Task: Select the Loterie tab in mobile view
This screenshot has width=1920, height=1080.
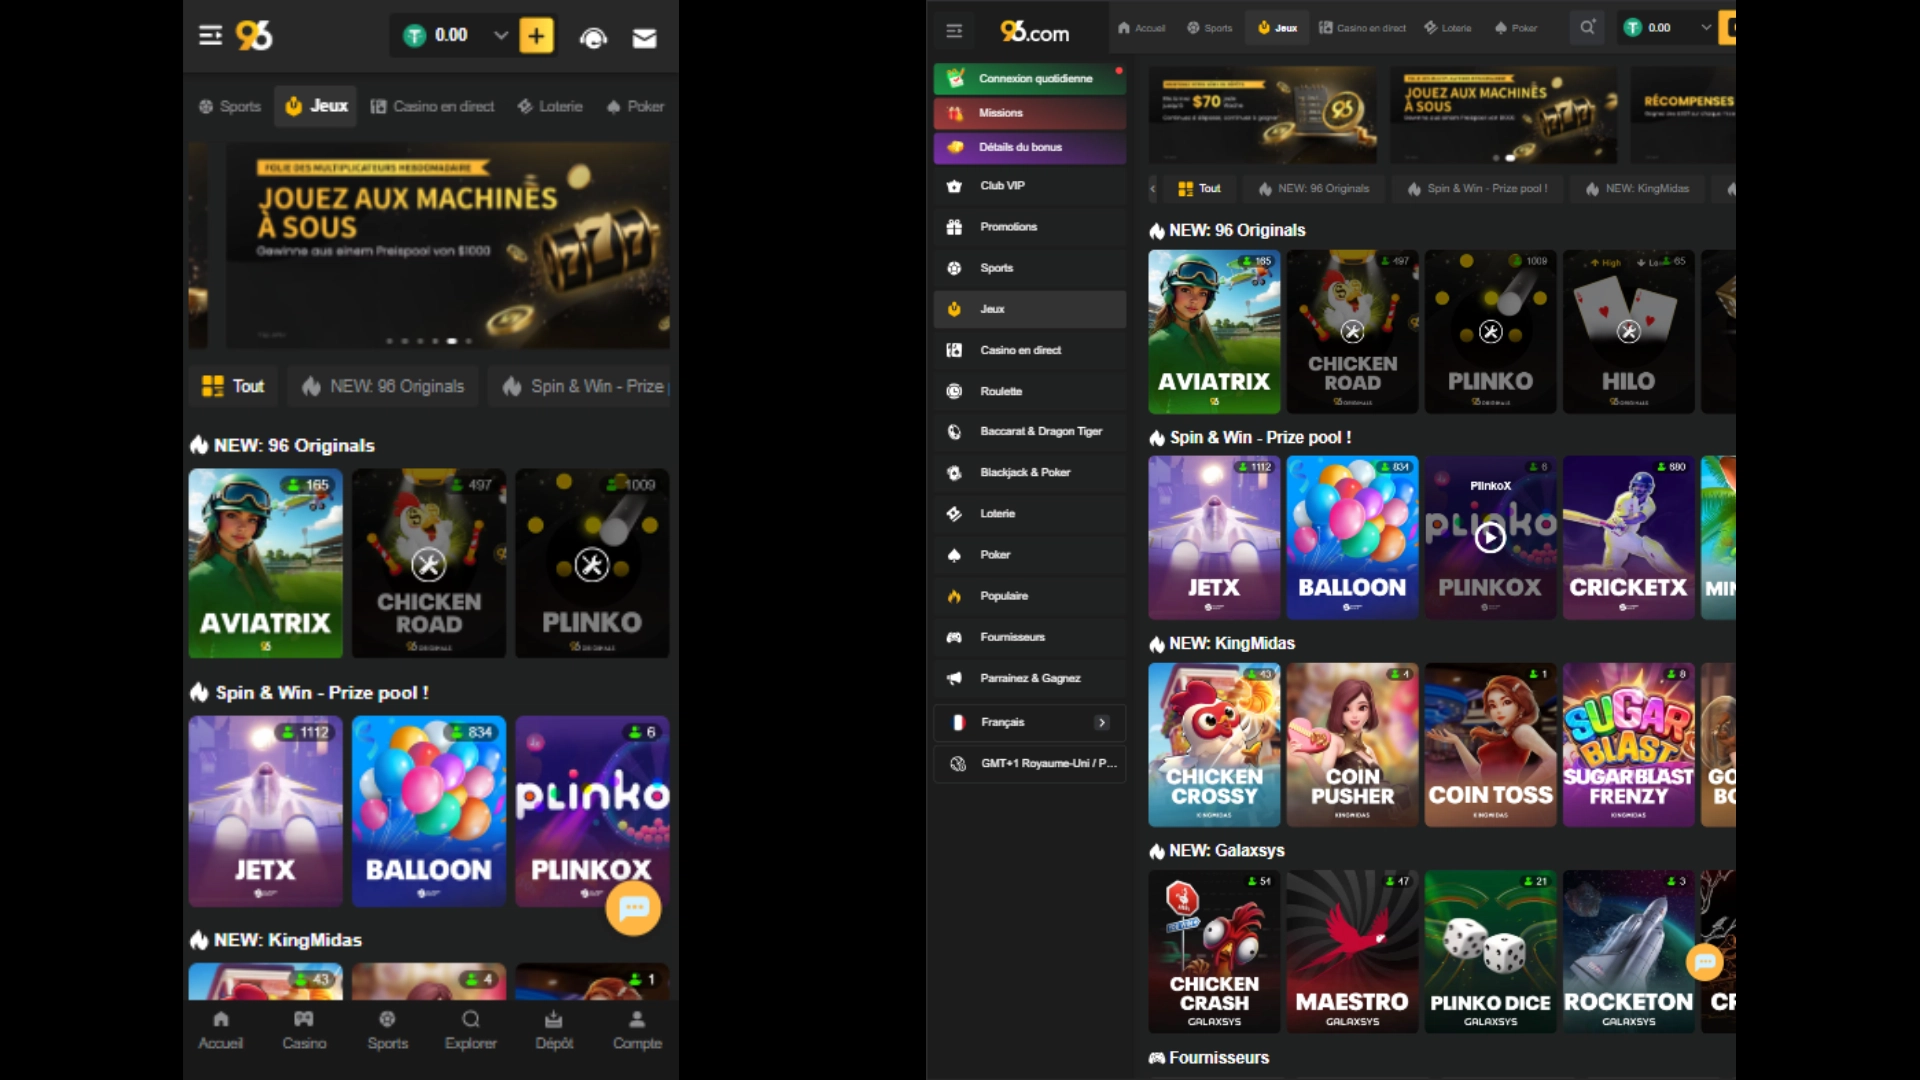Action: 550,106
